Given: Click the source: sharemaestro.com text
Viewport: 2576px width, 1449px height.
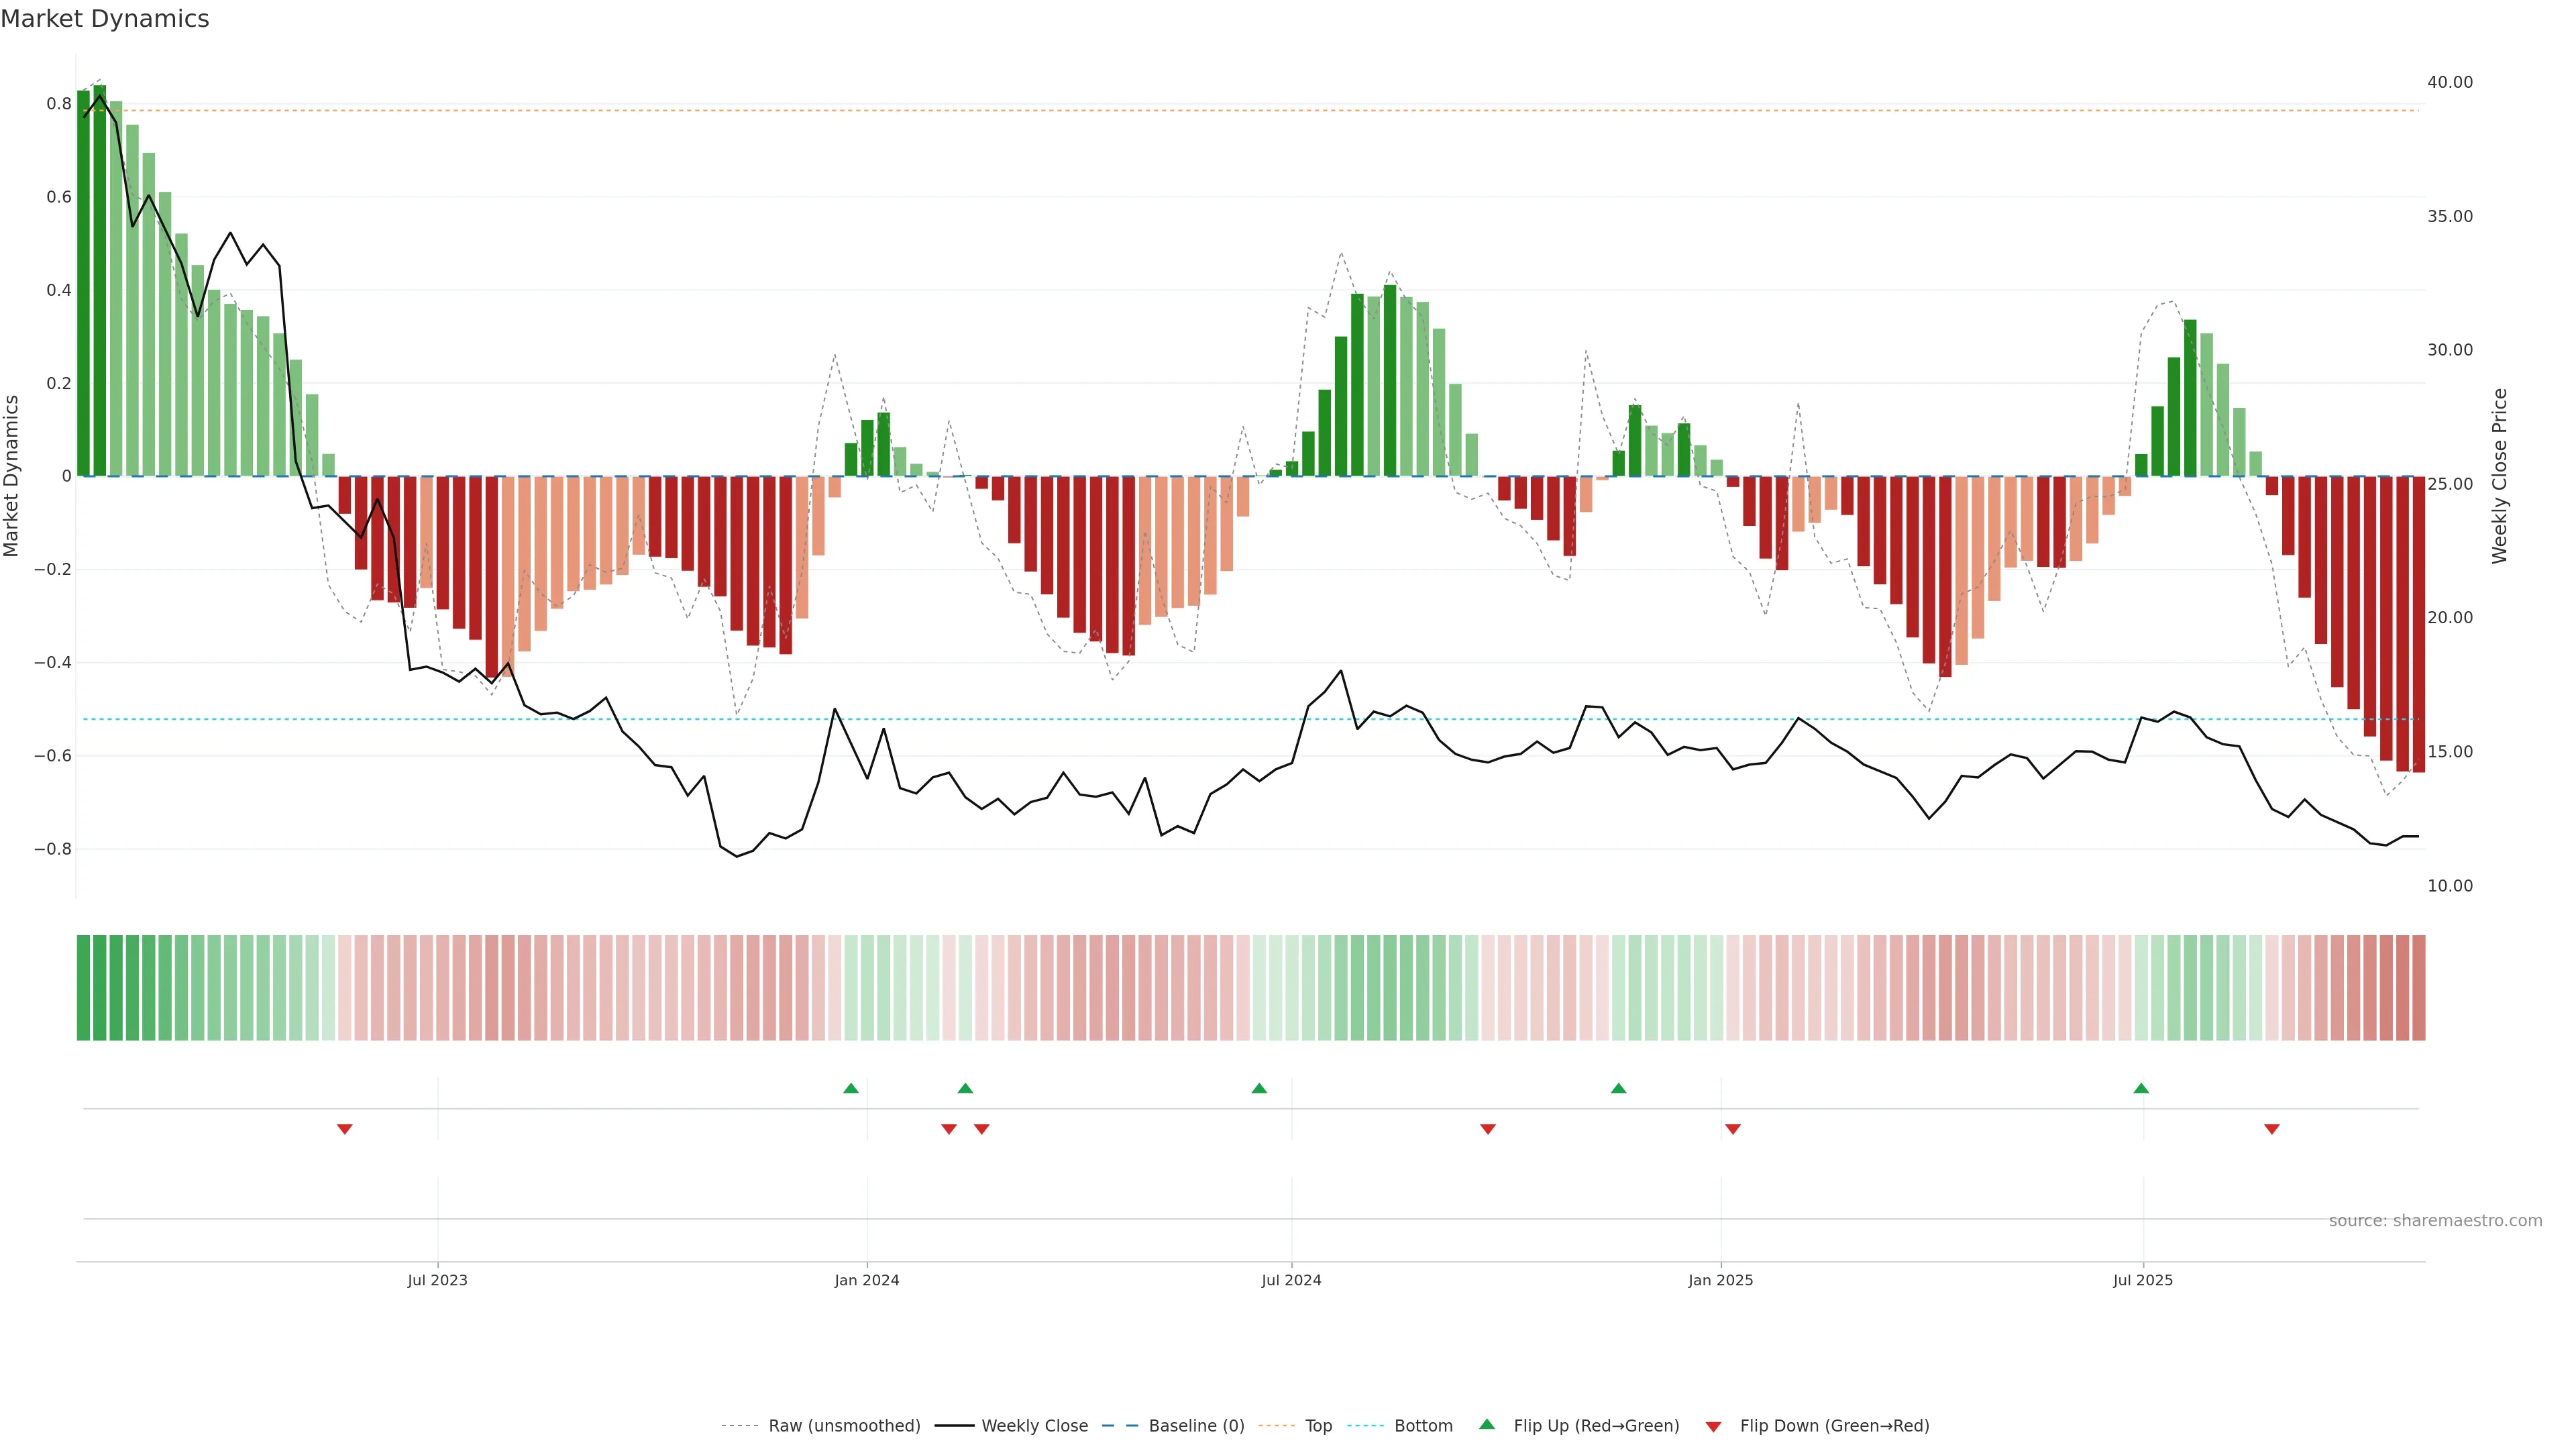Looking at the screenshot, I should (x=2435, y=1221).
